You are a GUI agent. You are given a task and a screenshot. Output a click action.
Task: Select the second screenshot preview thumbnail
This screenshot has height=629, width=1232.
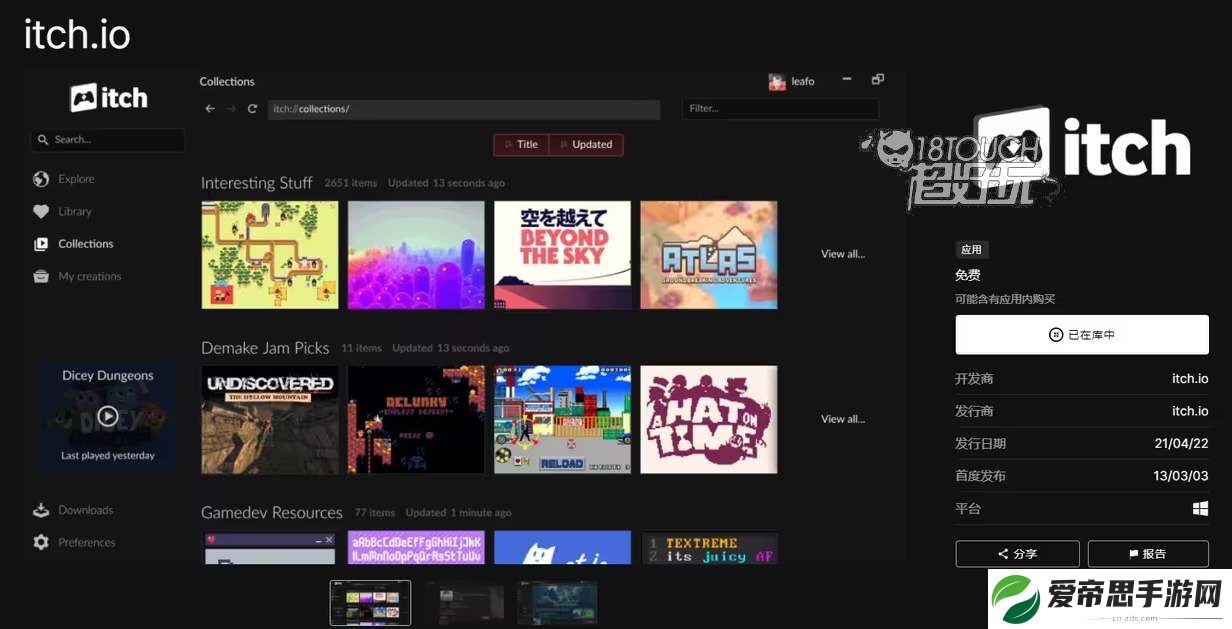click(x=464, y=603)
